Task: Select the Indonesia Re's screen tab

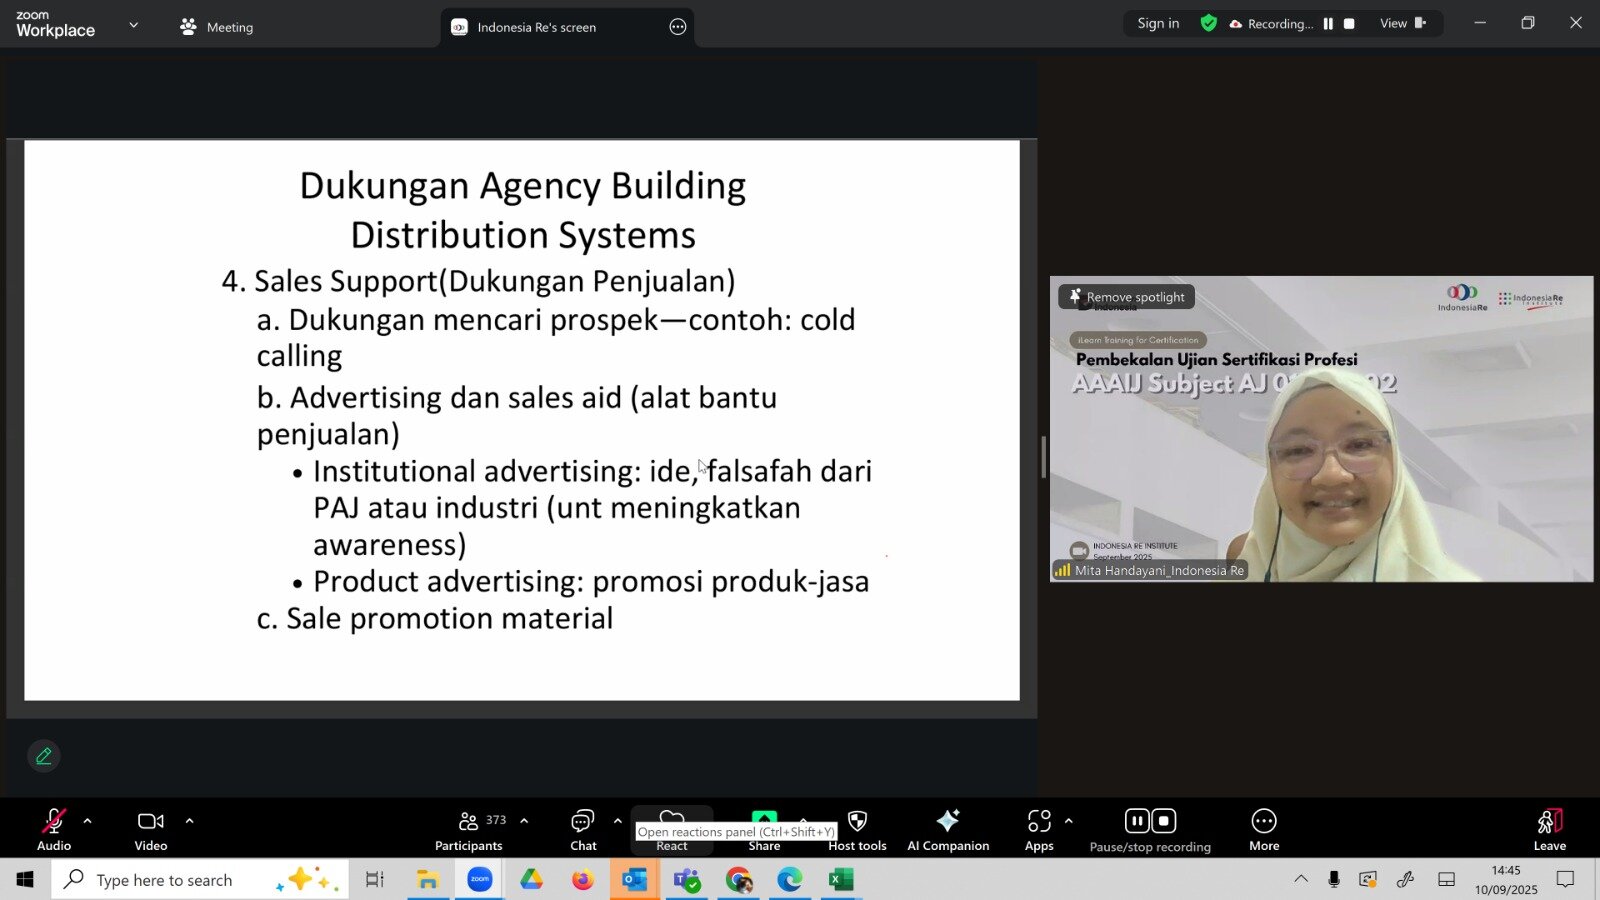Action: pos(536,27)
